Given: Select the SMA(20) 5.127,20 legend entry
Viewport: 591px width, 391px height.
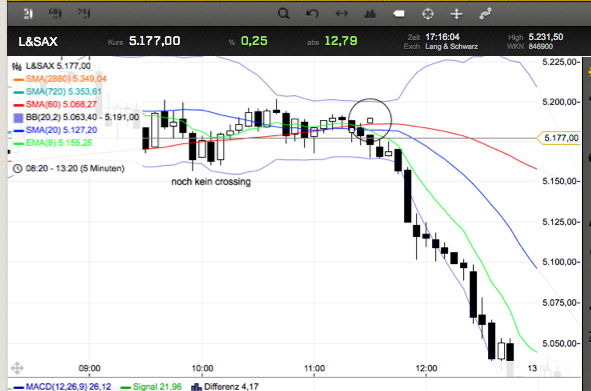Looking at the screenshot, I should click(x=61, y=130).
